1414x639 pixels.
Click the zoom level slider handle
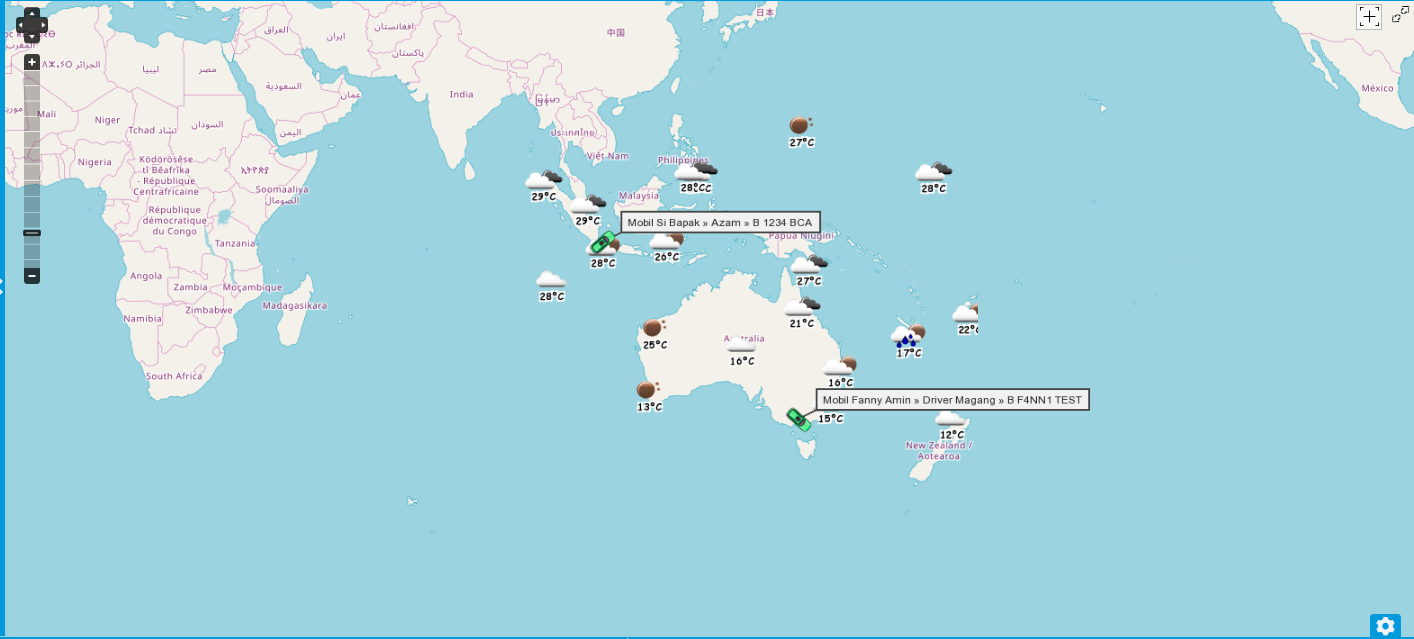(31, 232)
